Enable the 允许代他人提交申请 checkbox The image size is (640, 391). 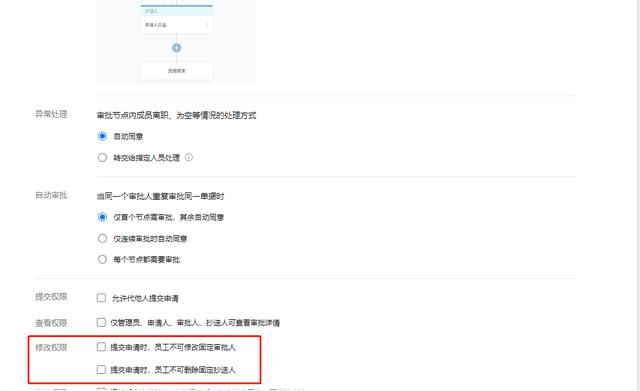coord(101,298)
